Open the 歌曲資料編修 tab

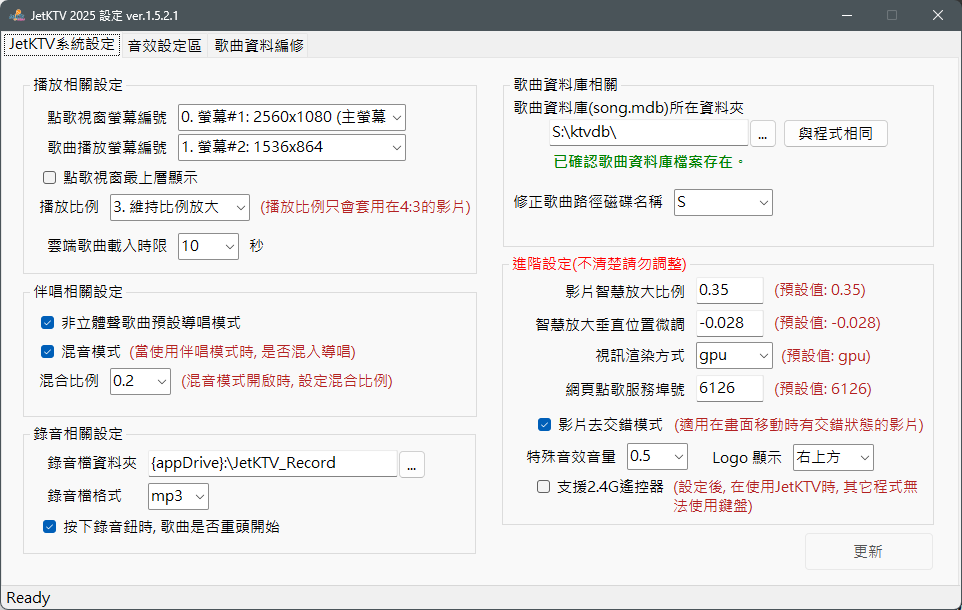click(259, 46)
